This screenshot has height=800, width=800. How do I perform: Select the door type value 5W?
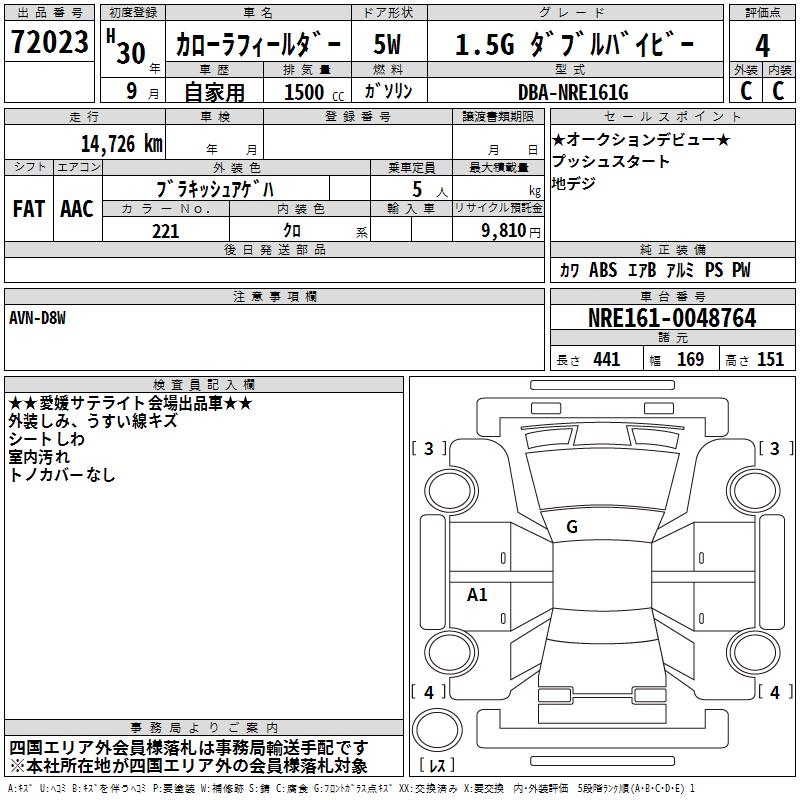[x=388, y=44]
